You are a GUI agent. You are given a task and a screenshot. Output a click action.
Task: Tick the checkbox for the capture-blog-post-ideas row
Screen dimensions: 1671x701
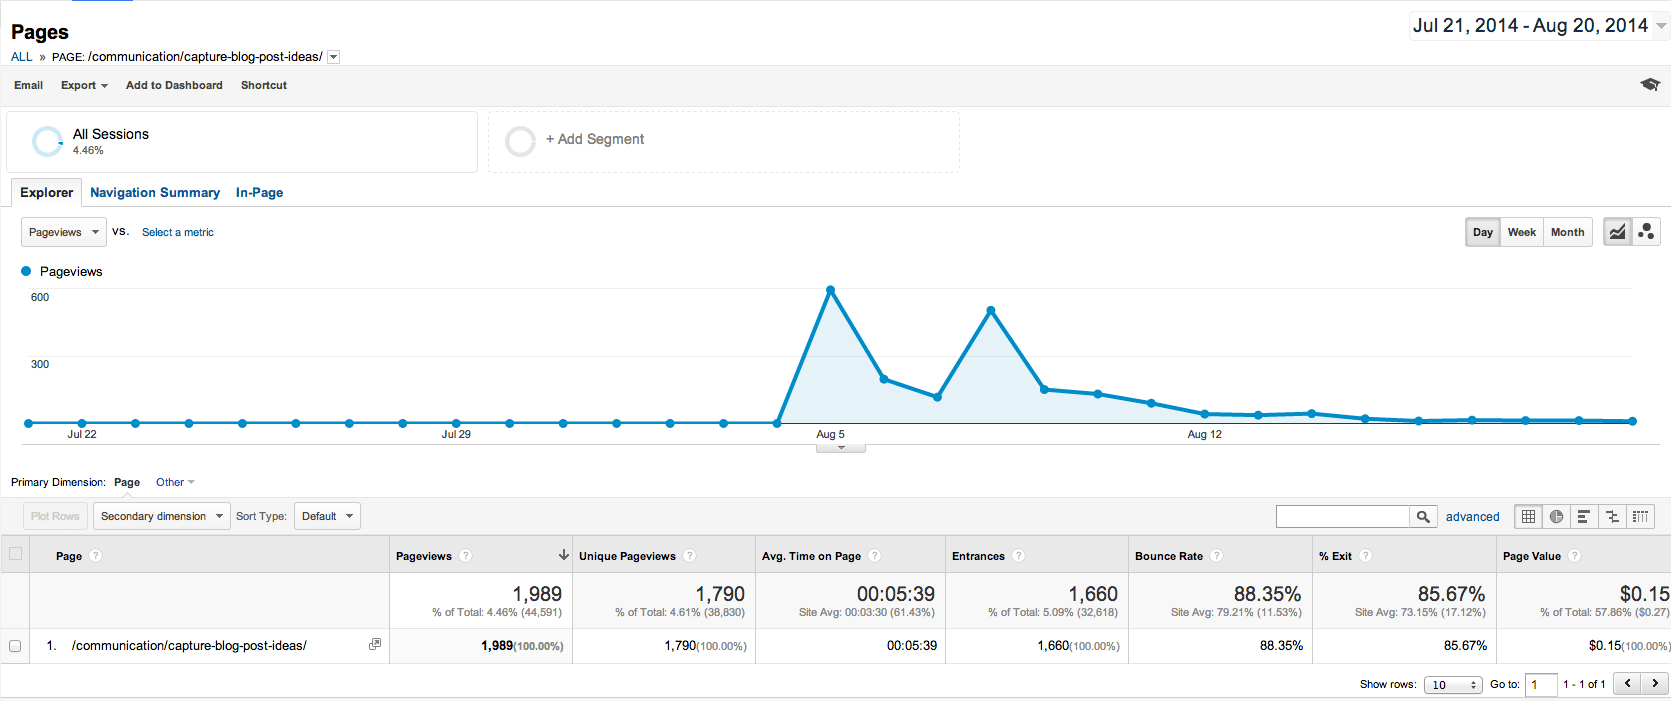15,646
